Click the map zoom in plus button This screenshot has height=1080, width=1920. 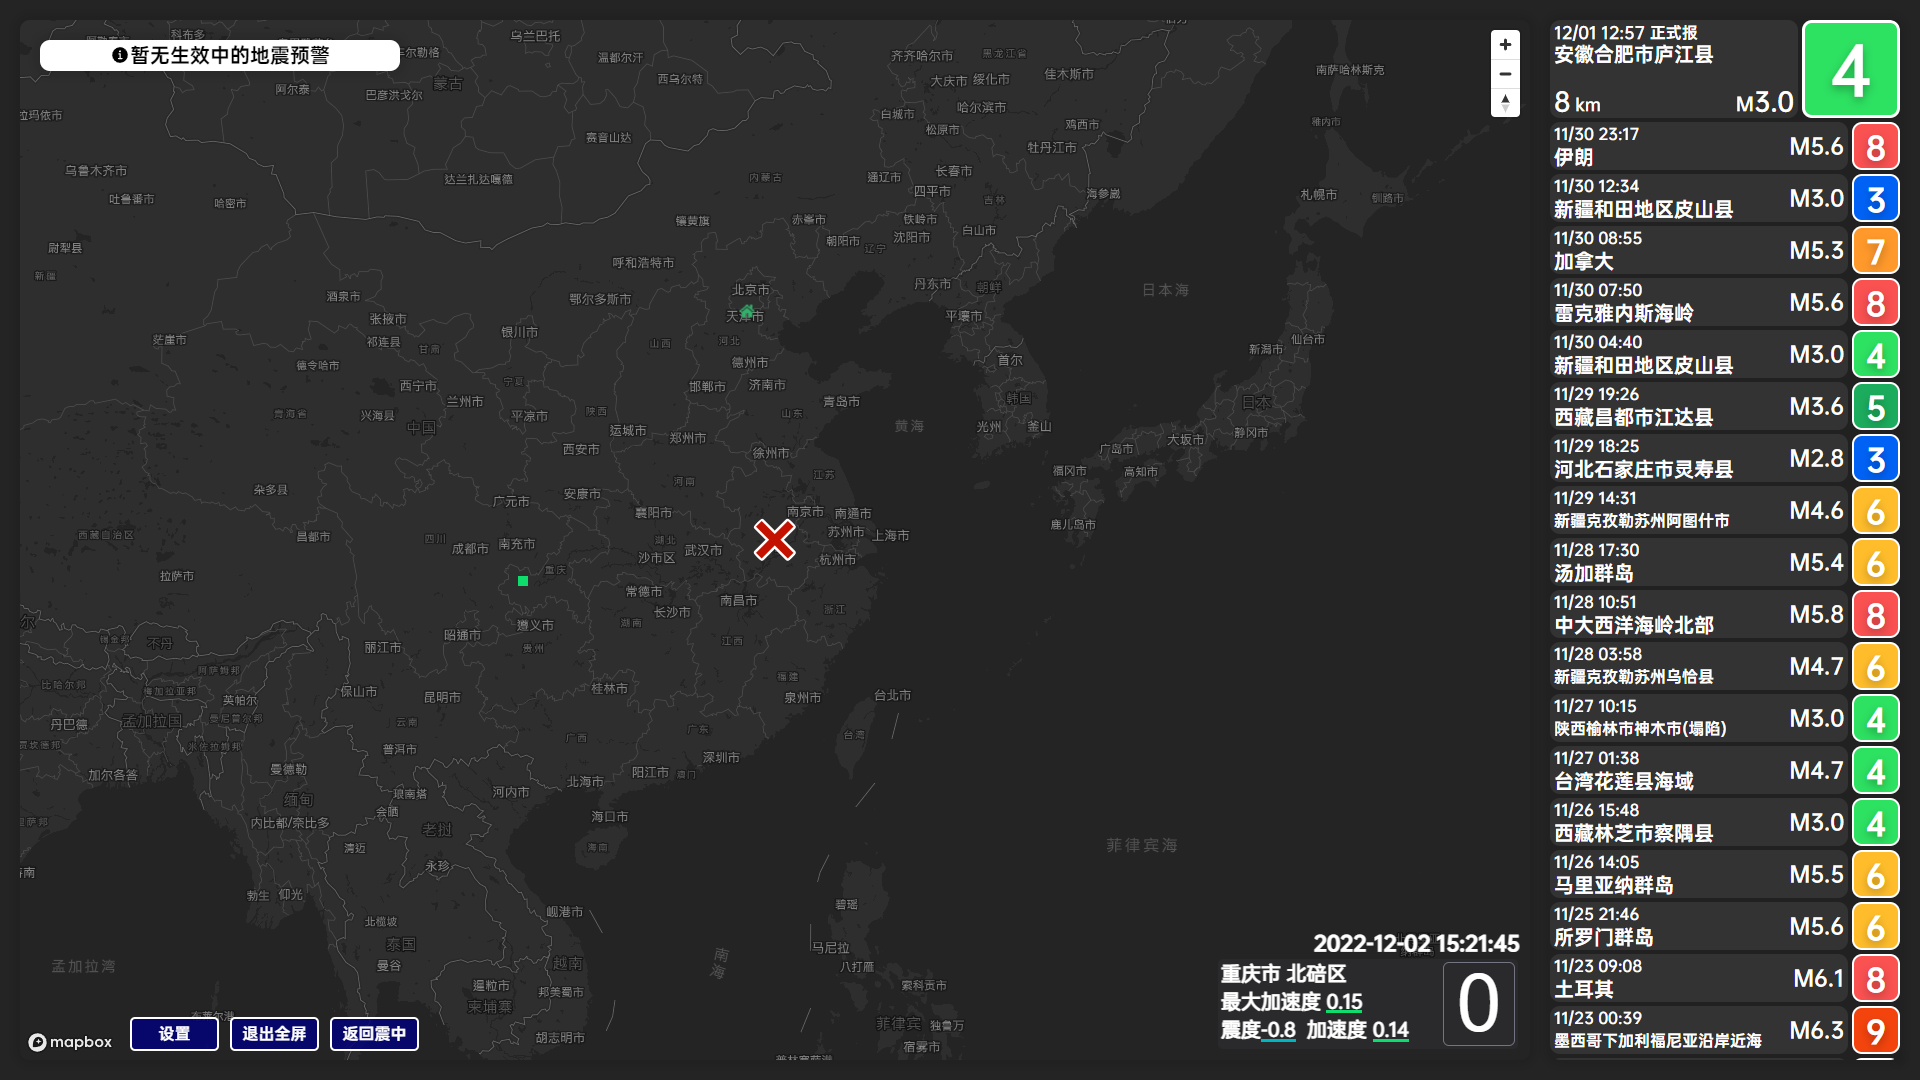click(x=1505, y=45)
